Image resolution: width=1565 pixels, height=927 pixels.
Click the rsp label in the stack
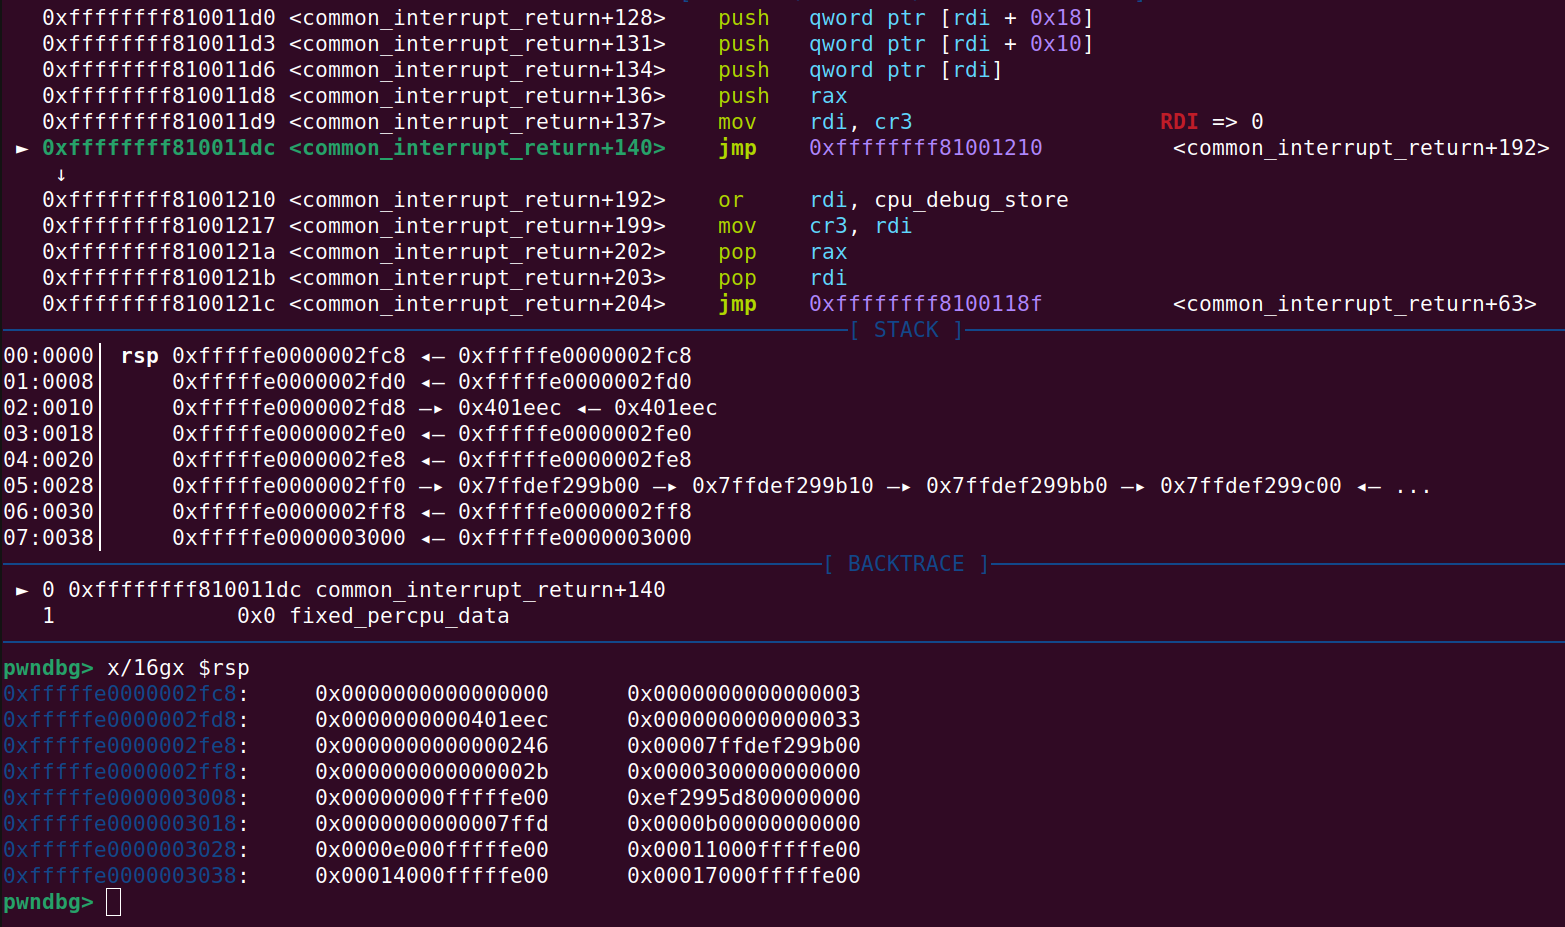pos(139,356)
